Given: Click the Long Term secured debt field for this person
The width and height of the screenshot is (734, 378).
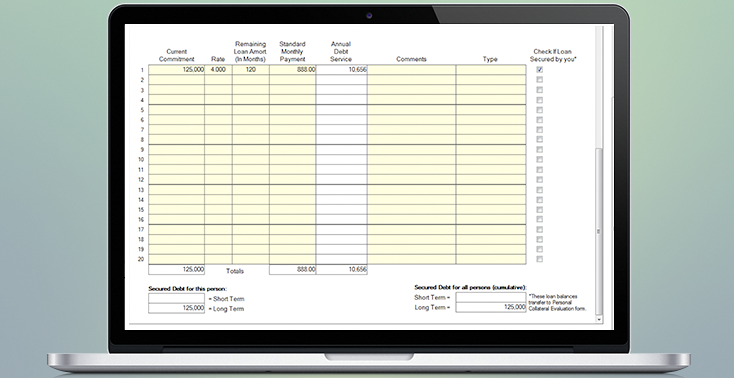Looking at the screenshot, I should point(176,308).
